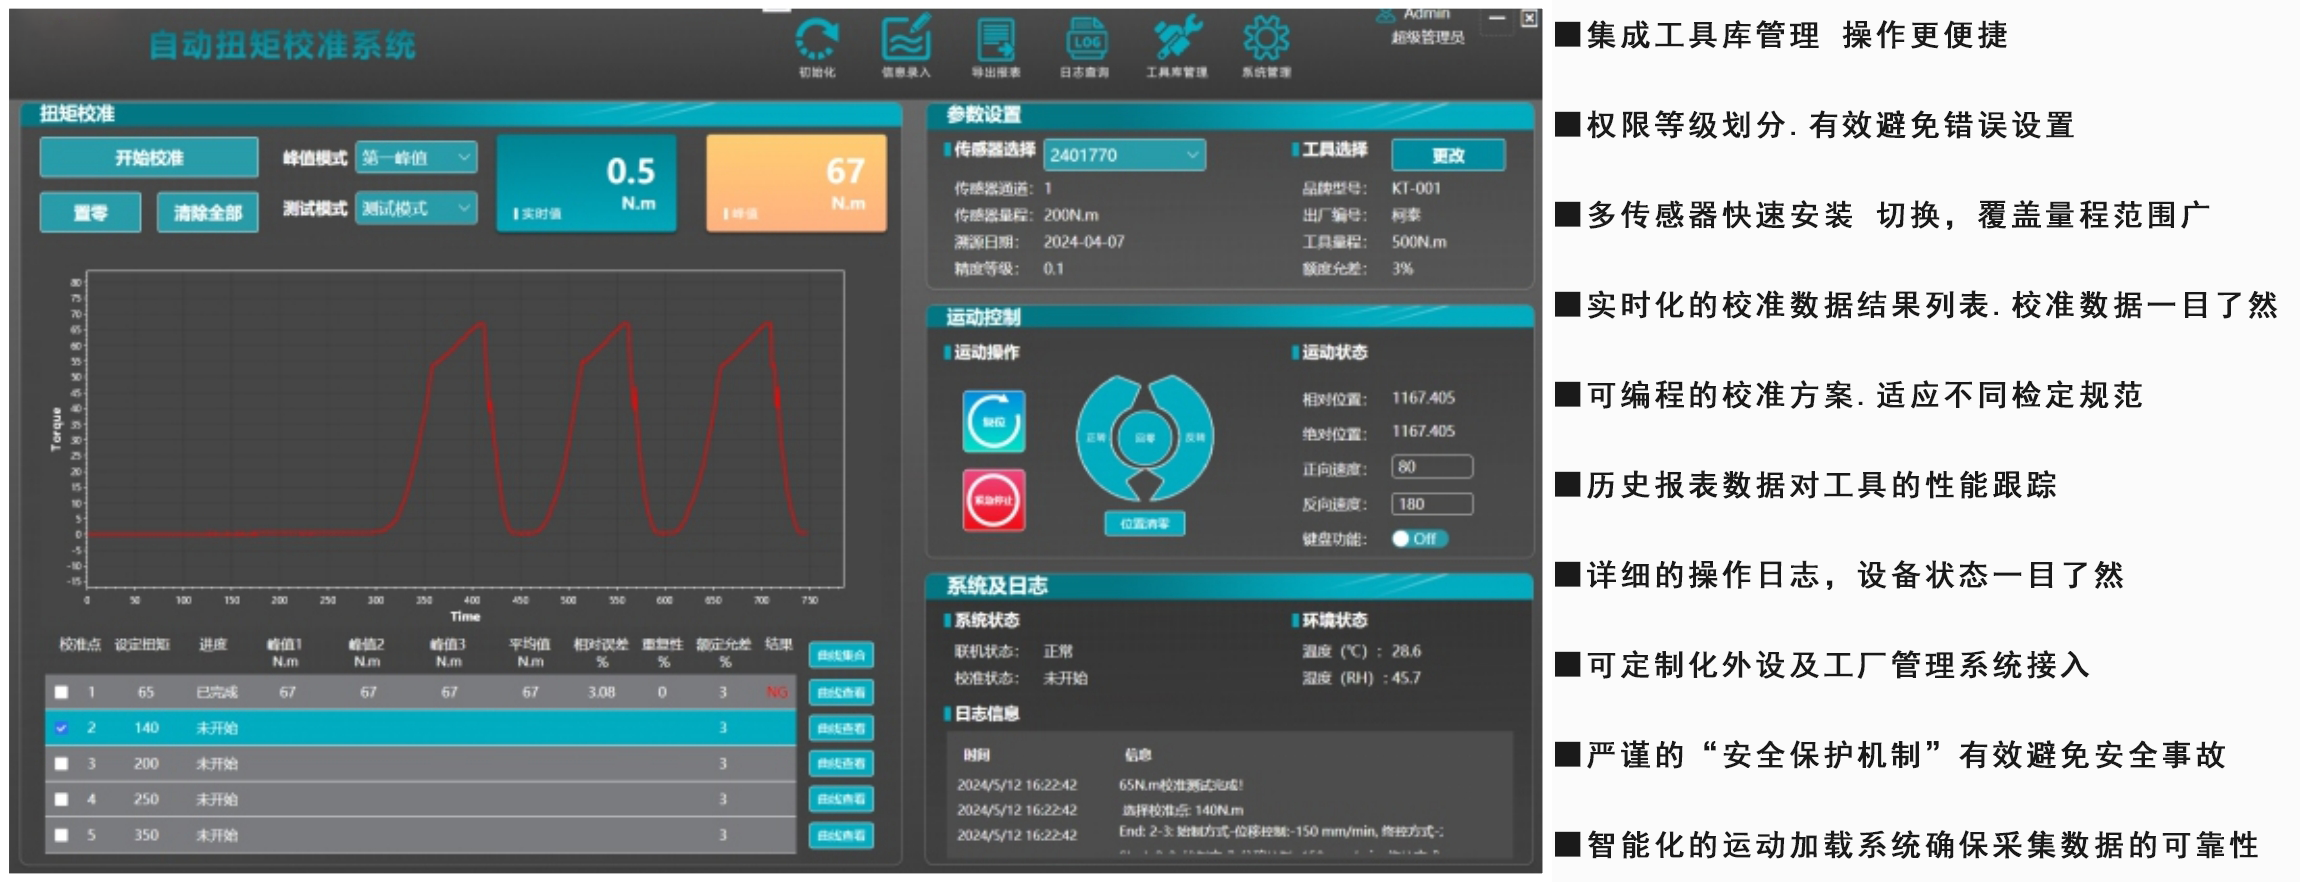Viewport: 2300px width, 882px height.
Task: Click the center 回零 return-to-zero circle
Action: [1145, 438]
